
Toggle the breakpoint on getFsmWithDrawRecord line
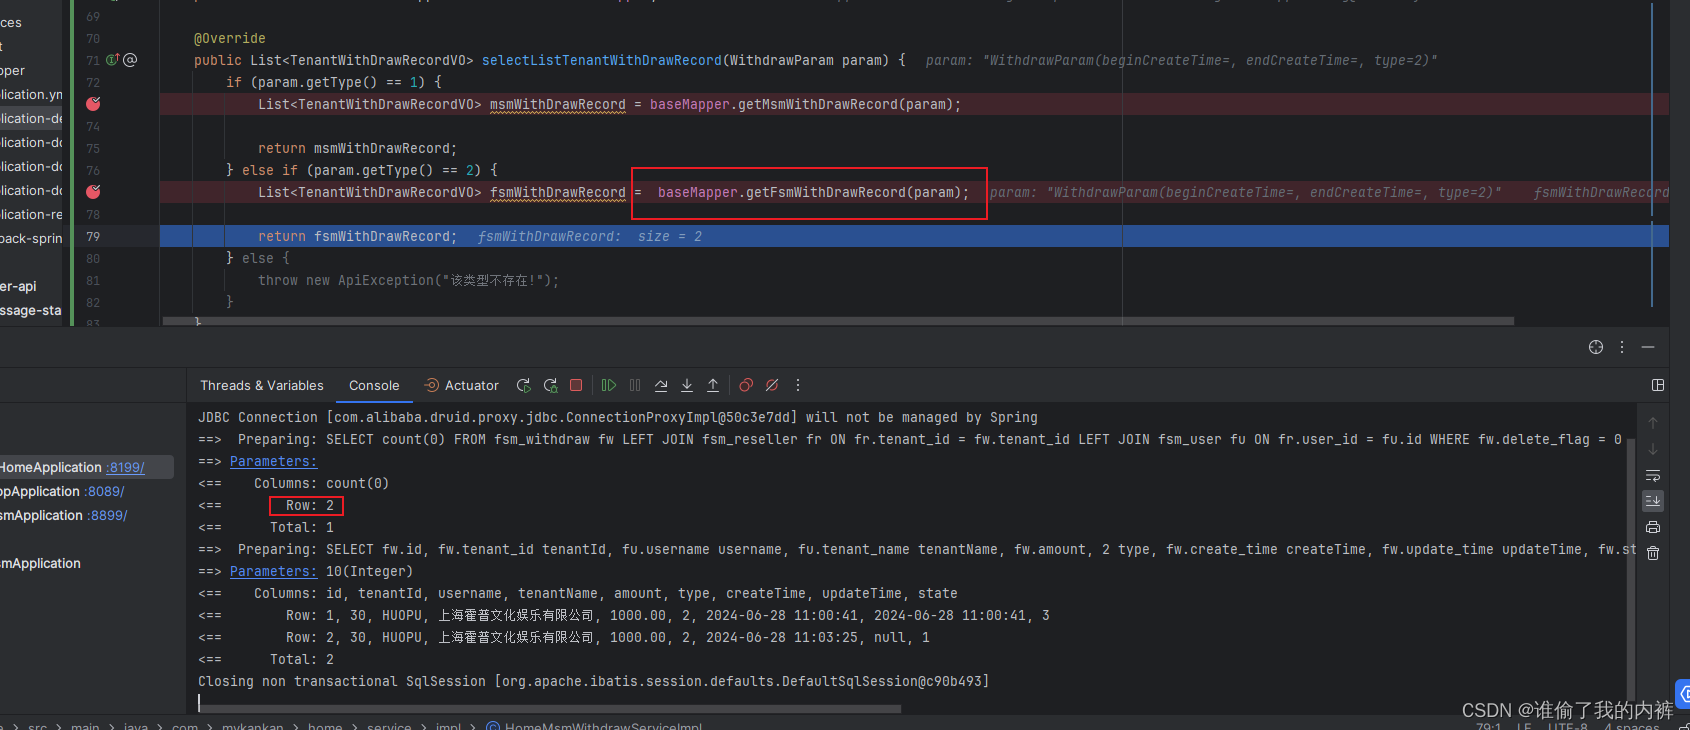pos(93,192)
